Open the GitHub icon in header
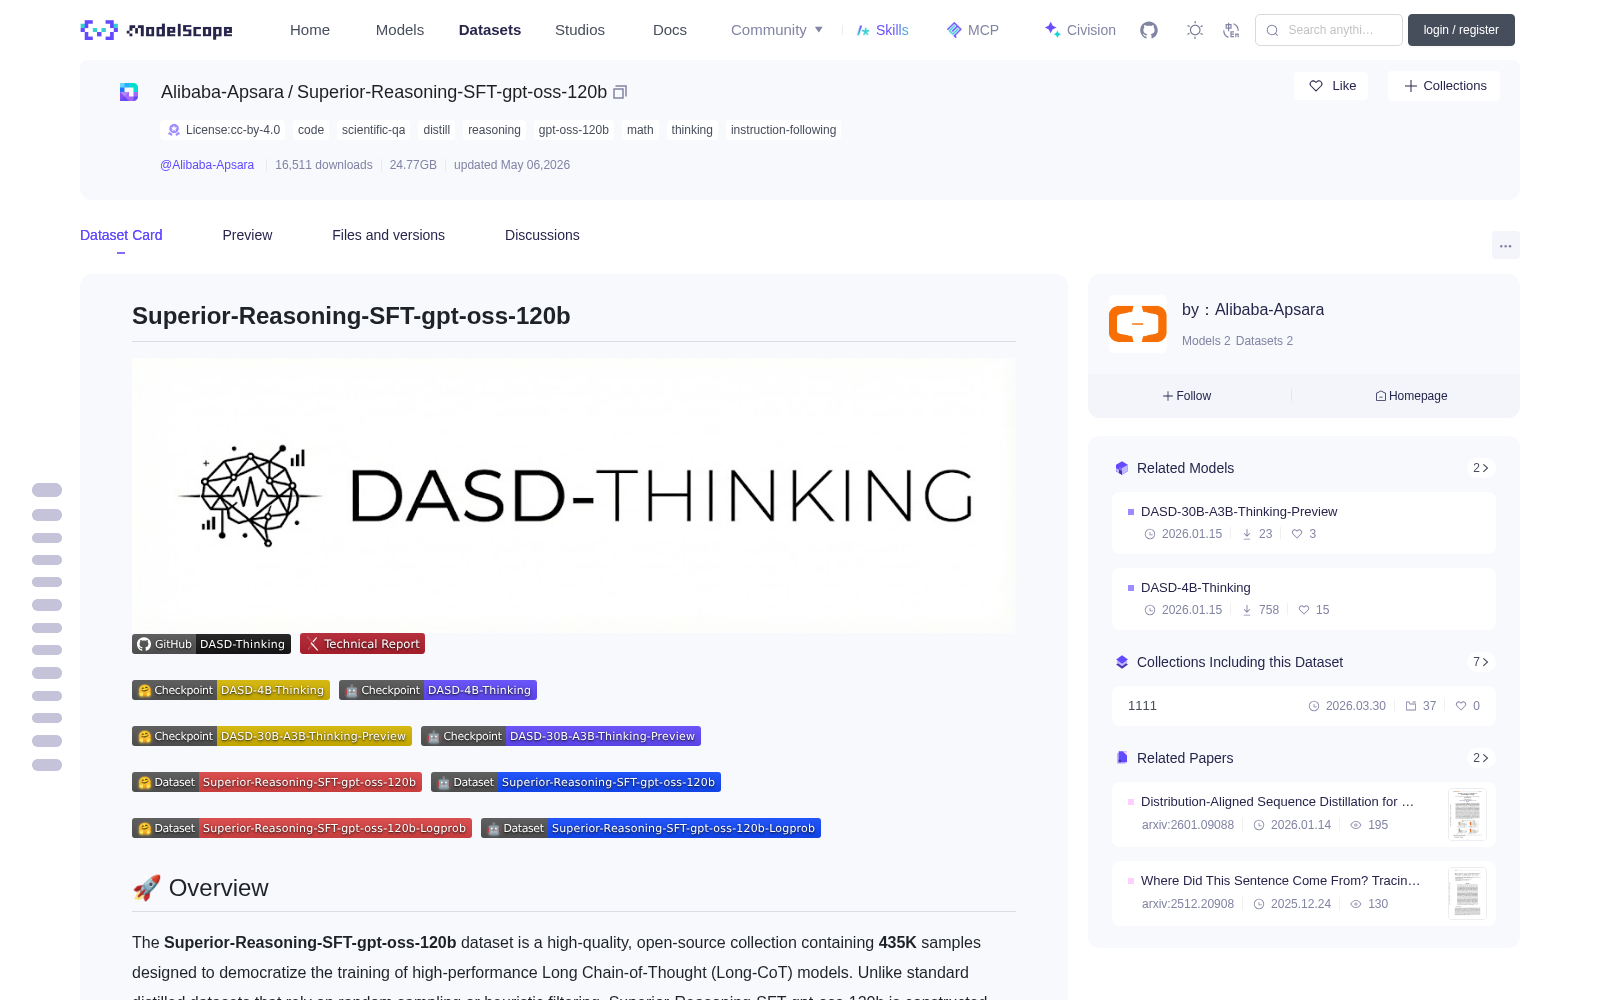The width and height of the screenshot is (1600, 1000). (1149, 30)
